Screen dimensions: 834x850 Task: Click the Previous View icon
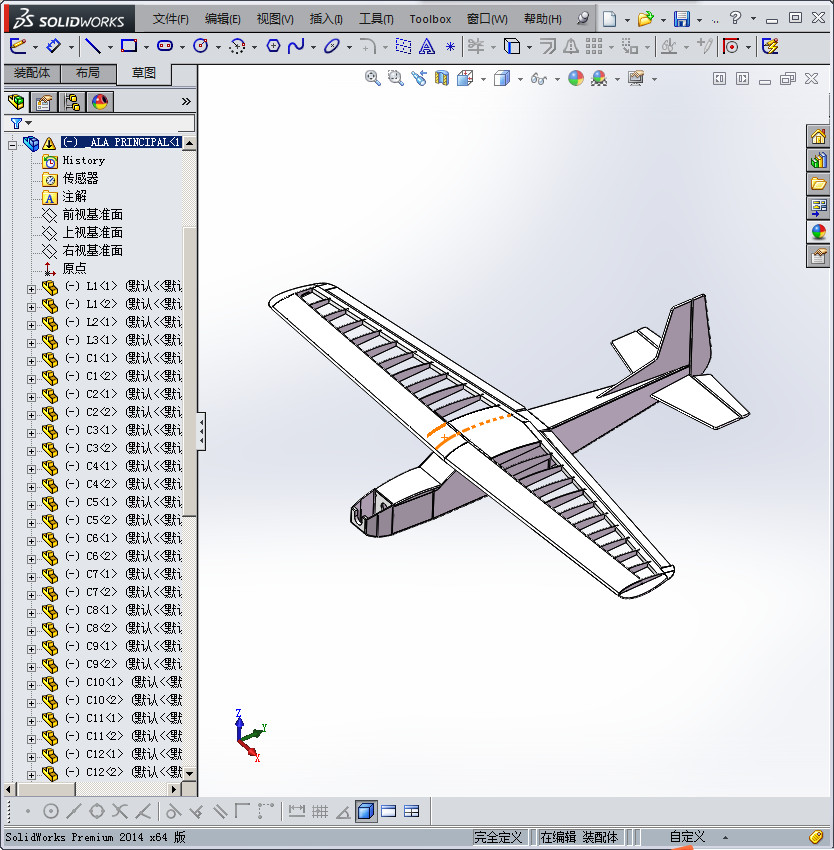click(x=419, y=79)
